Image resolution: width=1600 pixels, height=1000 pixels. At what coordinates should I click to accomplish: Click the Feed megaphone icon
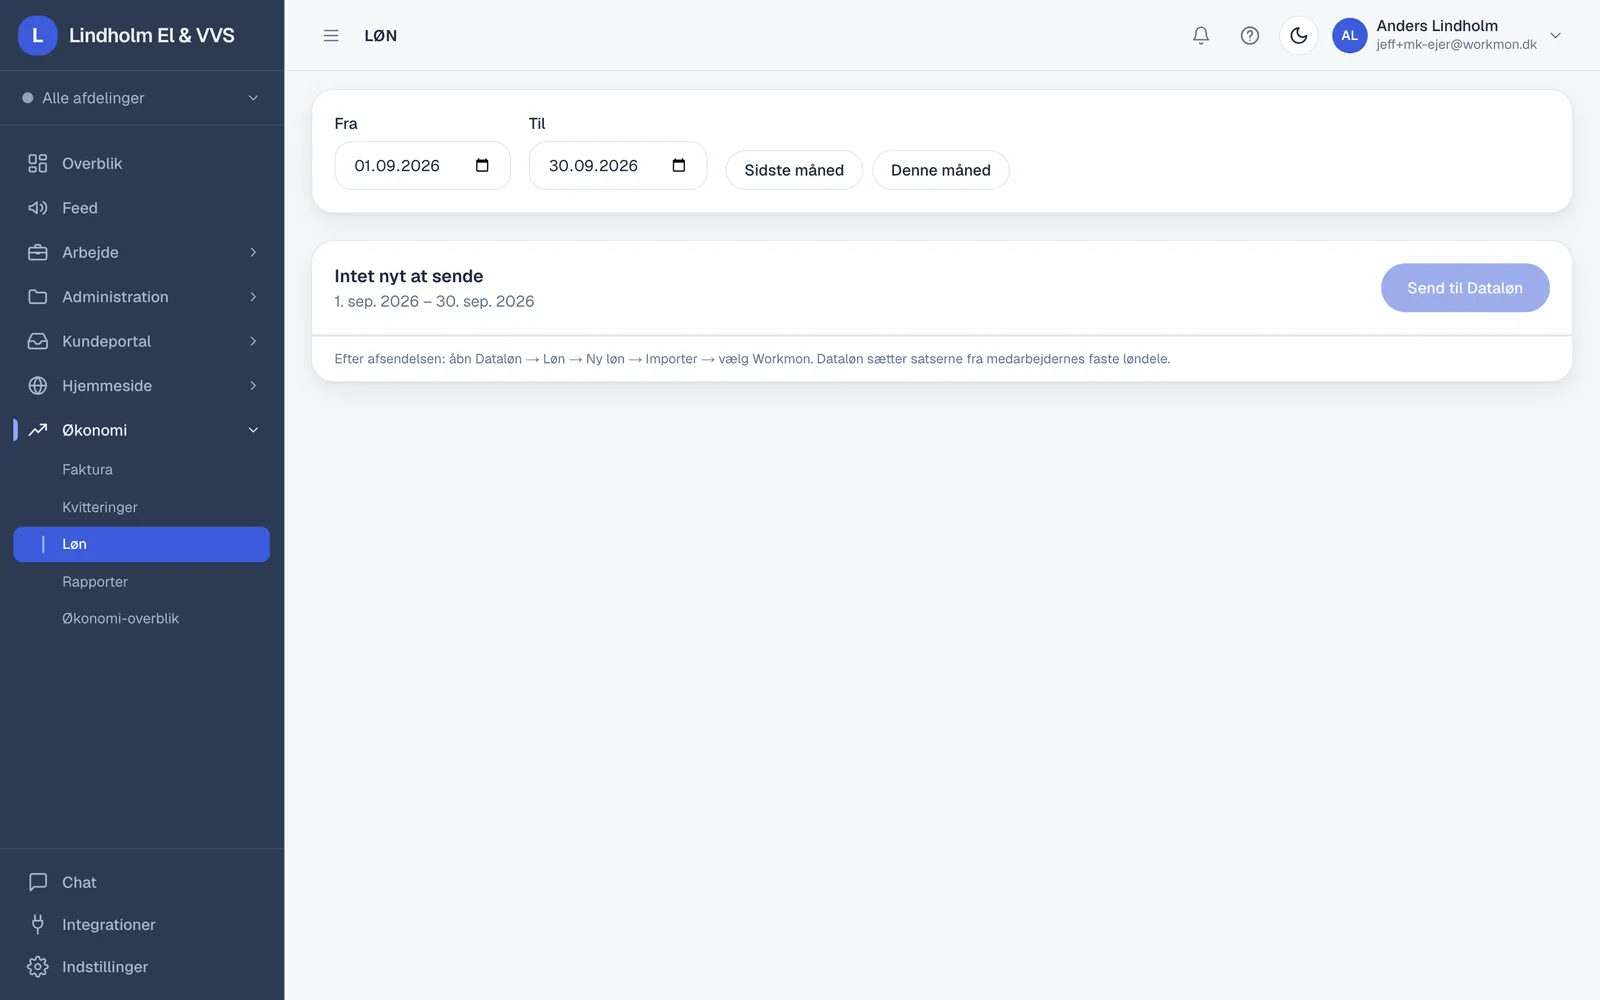tap(38, 208)
